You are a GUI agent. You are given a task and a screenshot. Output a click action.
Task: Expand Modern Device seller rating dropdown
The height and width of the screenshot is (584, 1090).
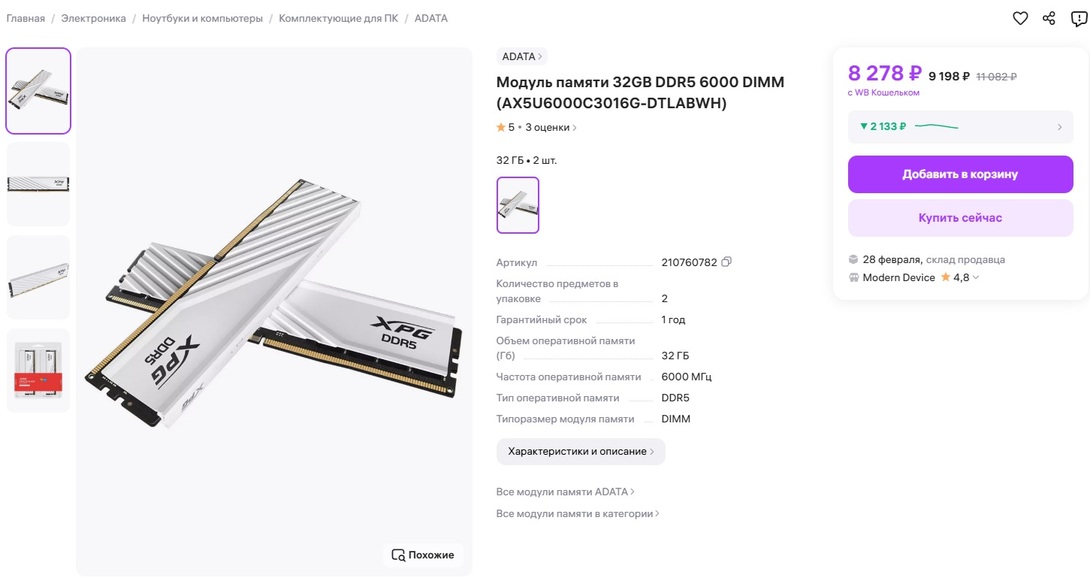[x=976, y=277]
